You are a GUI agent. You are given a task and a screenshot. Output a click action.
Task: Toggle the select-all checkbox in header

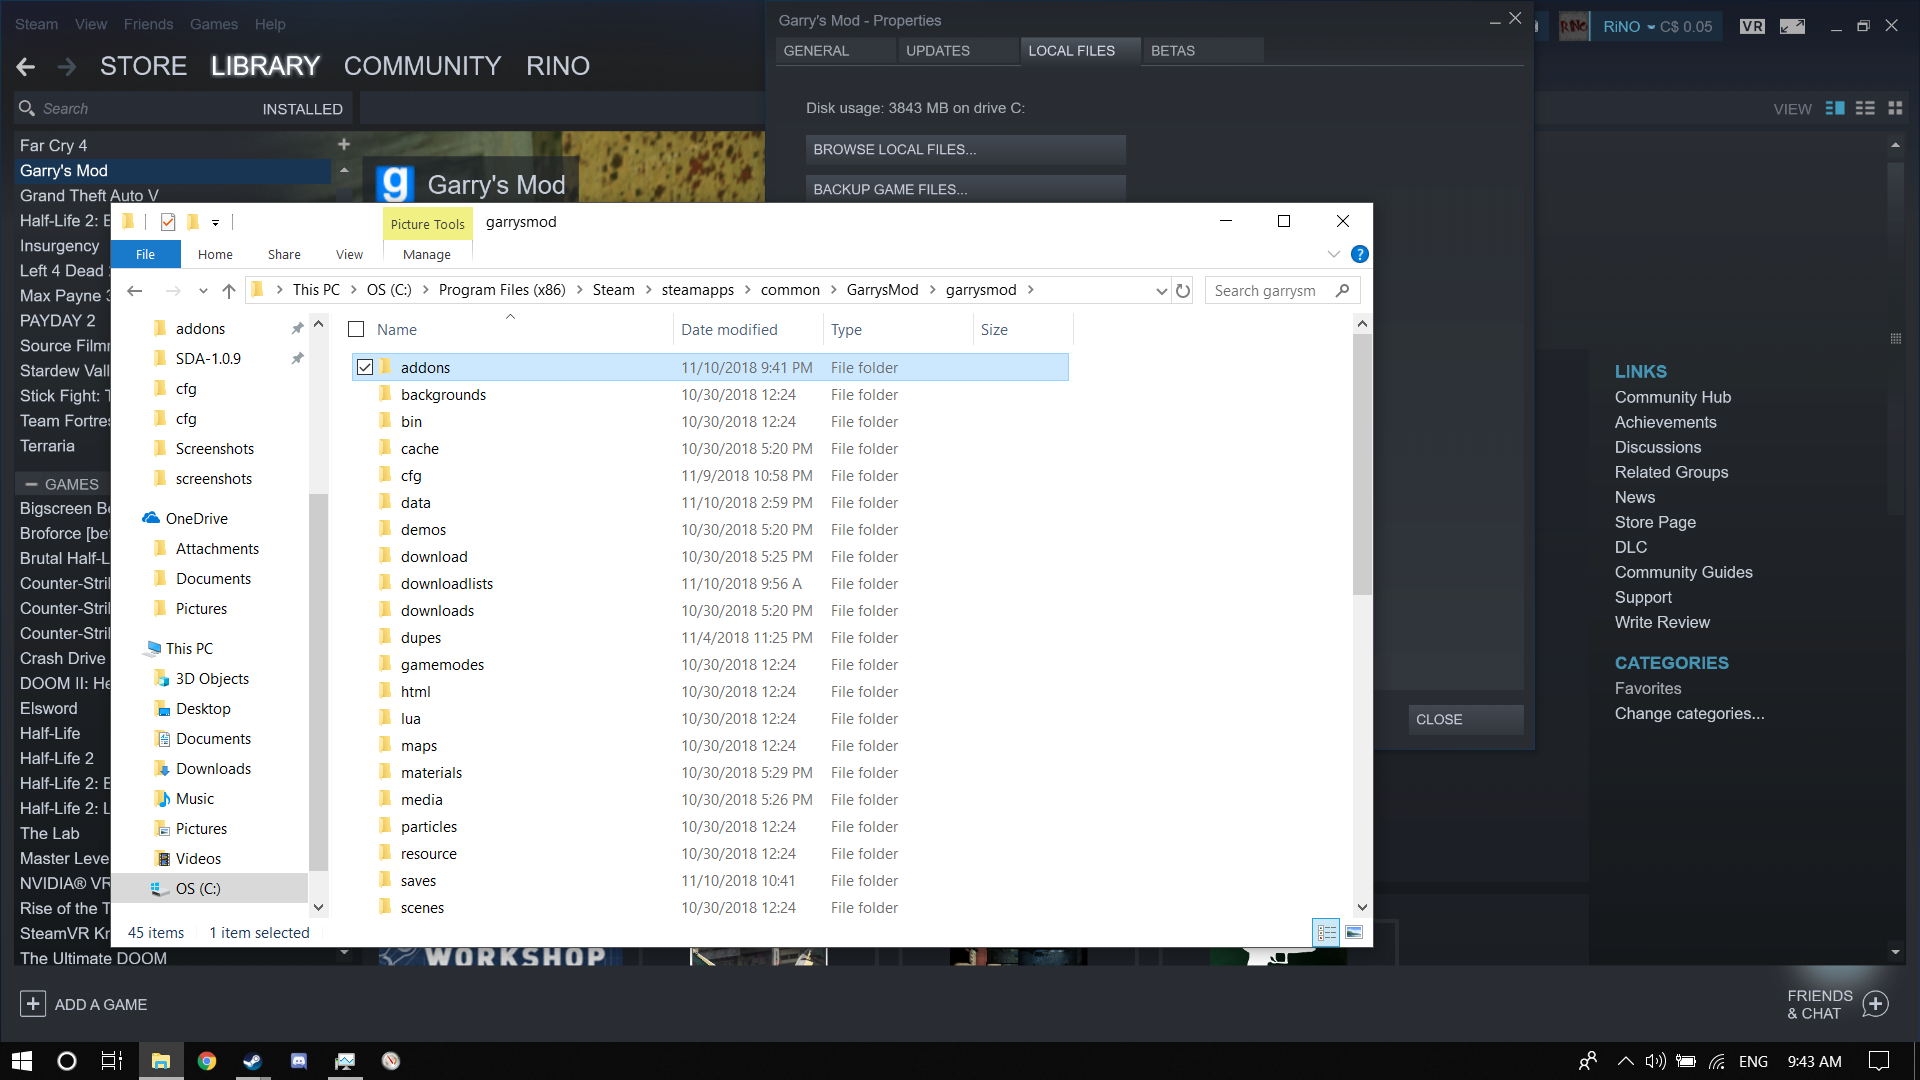(x=356, y=329)
